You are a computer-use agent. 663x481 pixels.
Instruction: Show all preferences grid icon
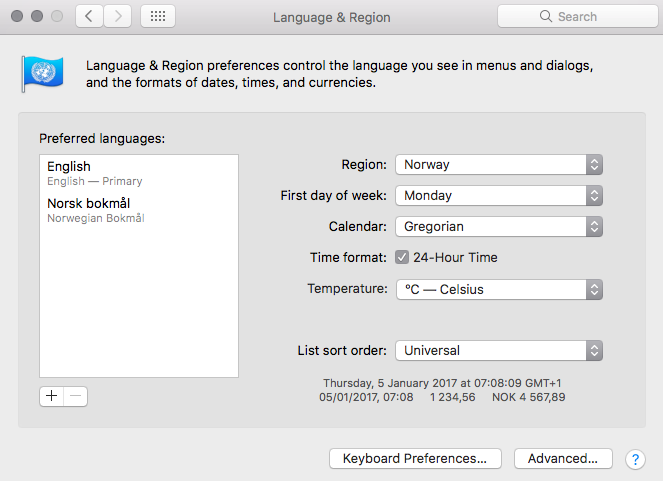click(x=158, y=17)
